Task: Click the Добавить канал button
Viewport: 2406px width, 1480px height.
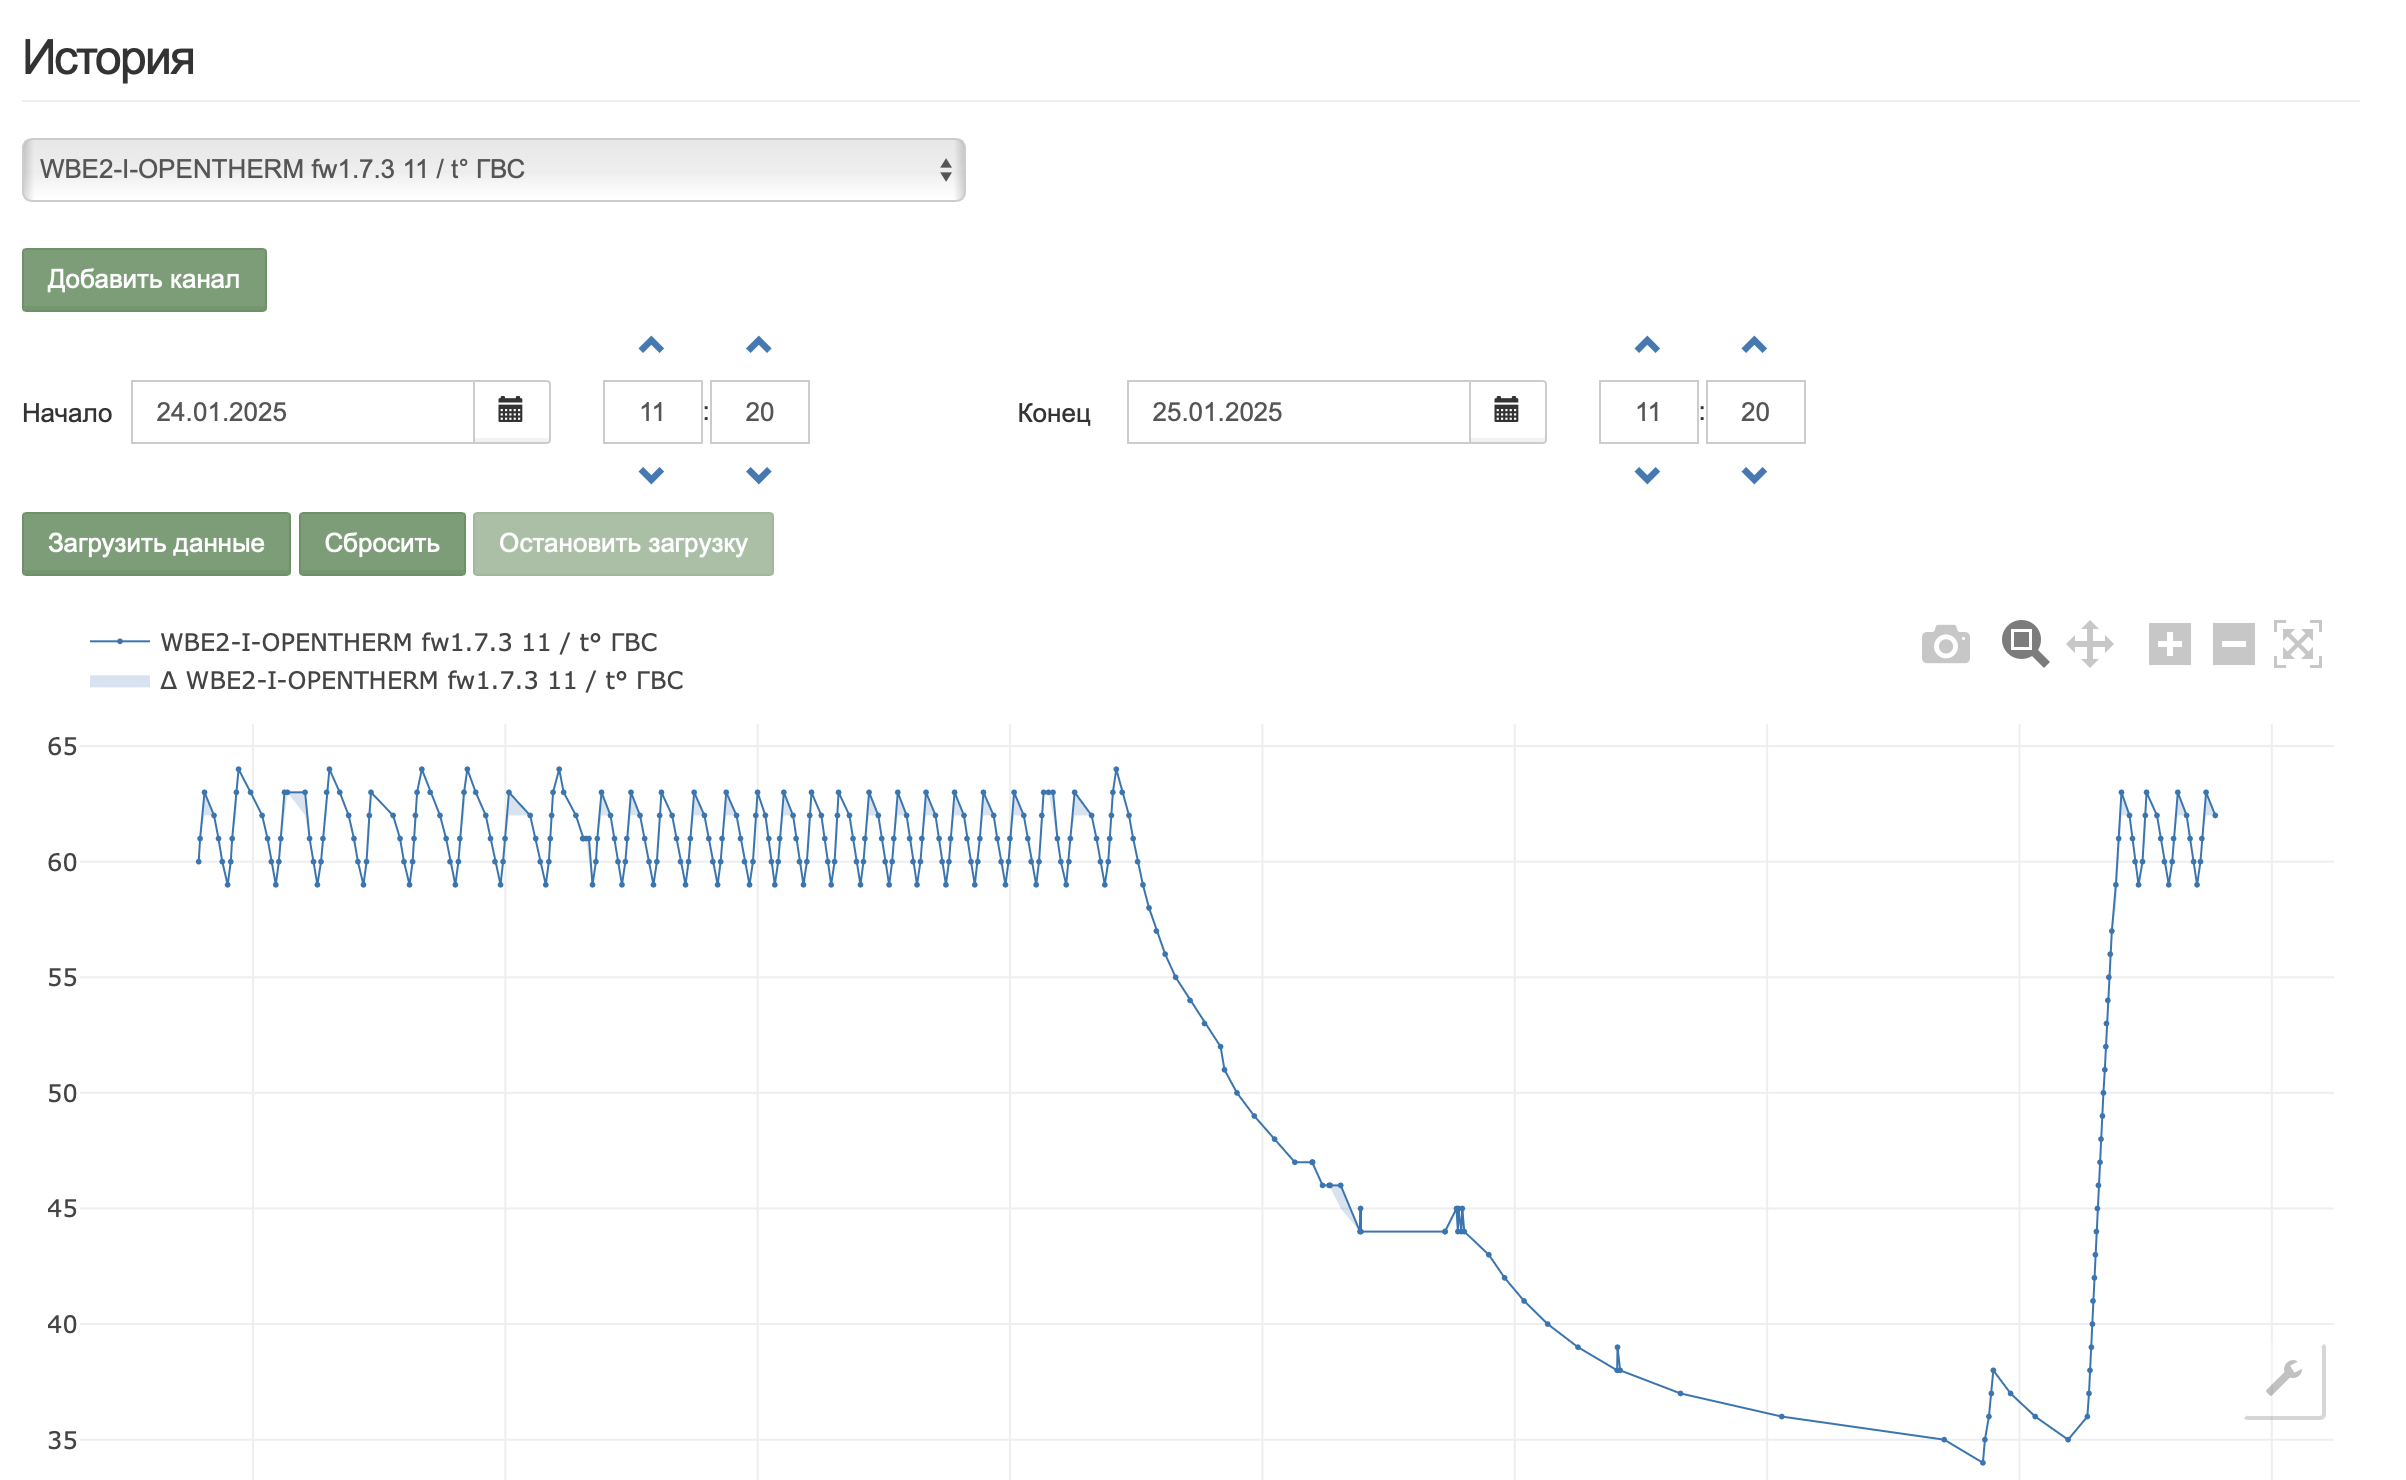Action: click(144, 279)
